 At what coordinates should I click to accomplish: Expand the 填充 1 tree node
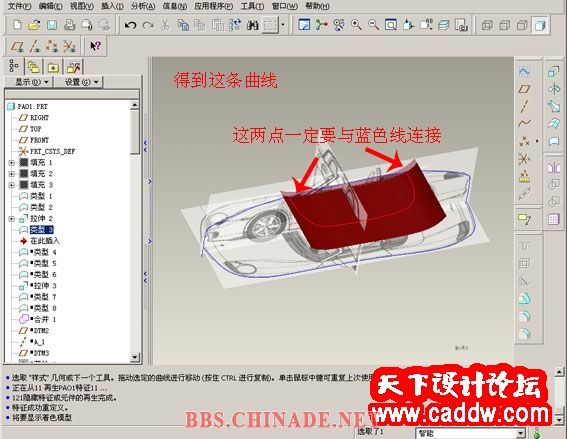(11, 163)
